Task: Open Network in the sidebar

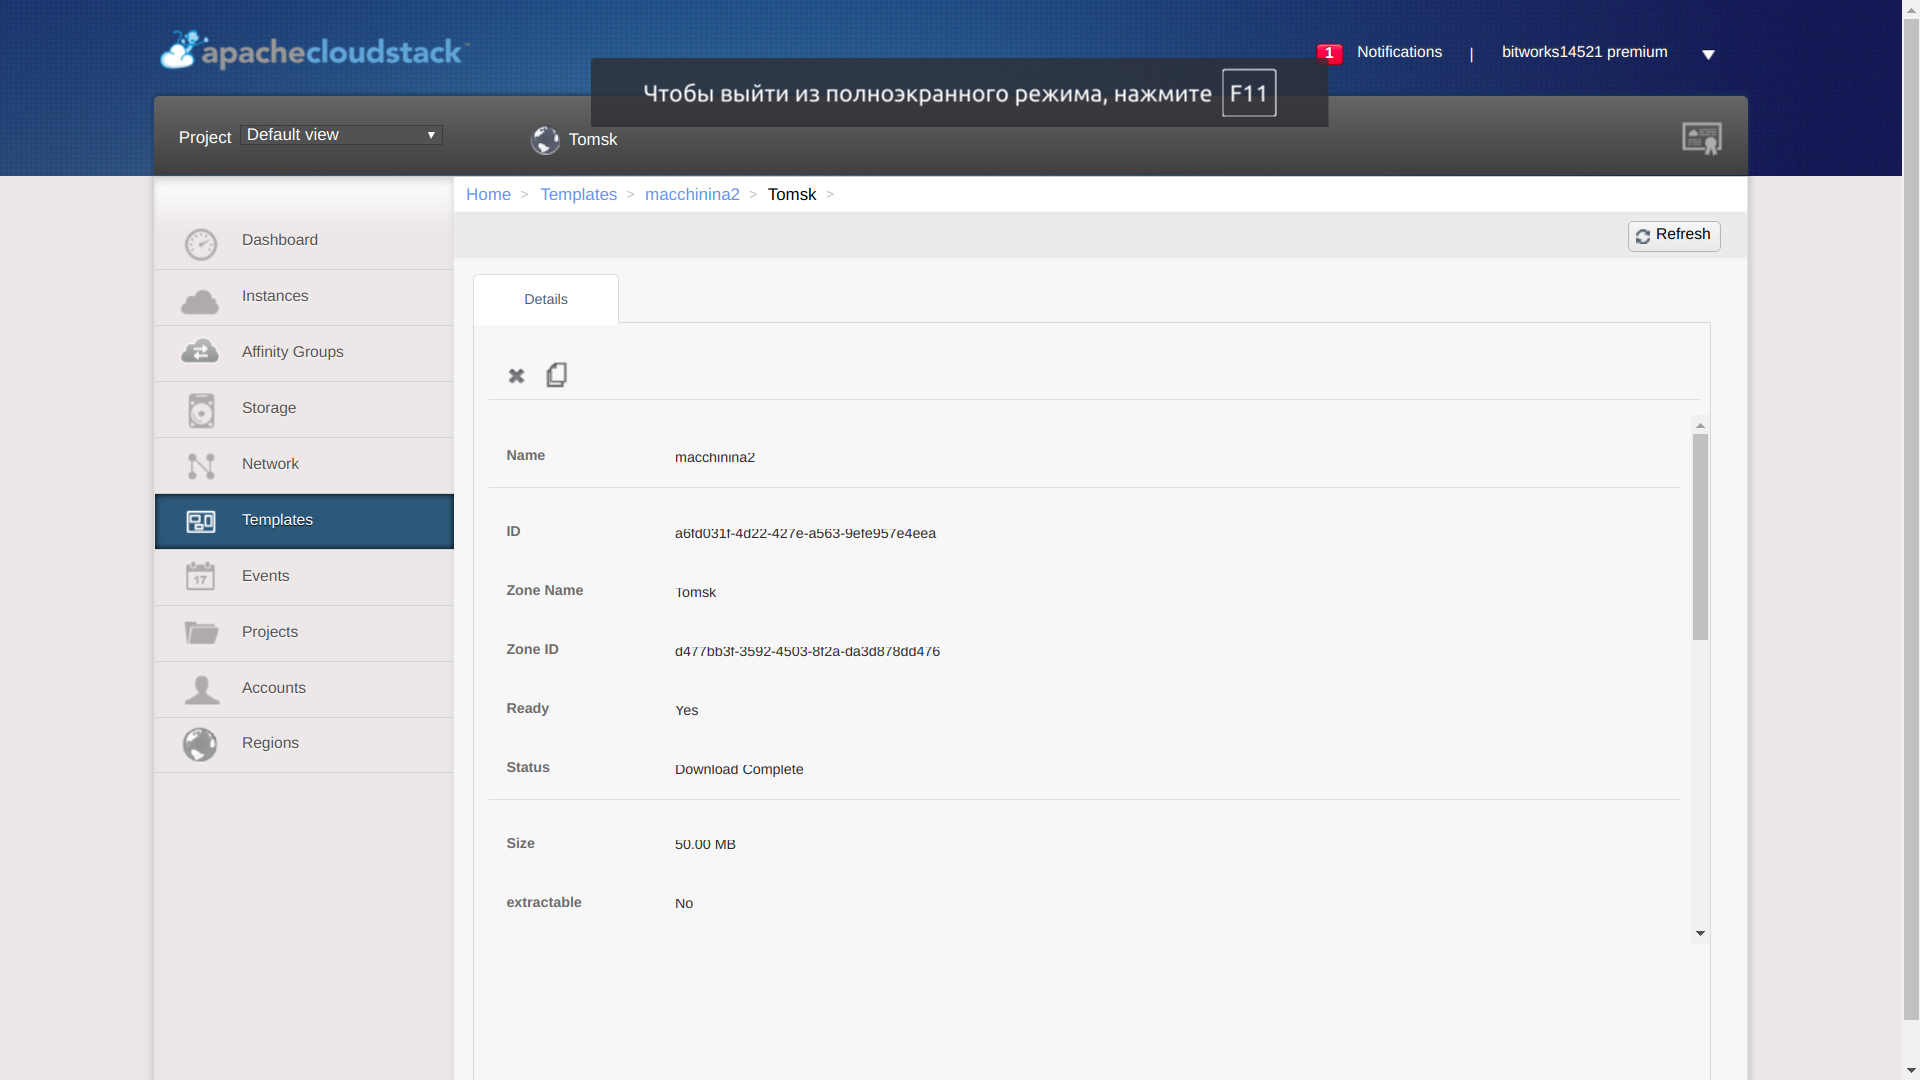Action: 304,465
